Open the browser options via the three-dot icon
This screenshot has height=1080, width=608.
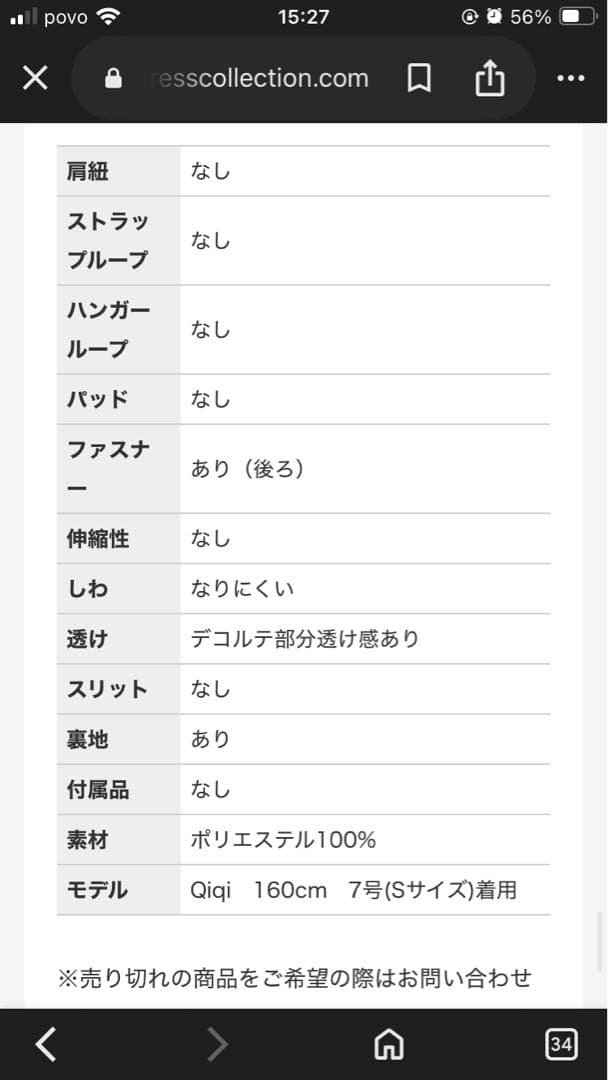(570, 77)
